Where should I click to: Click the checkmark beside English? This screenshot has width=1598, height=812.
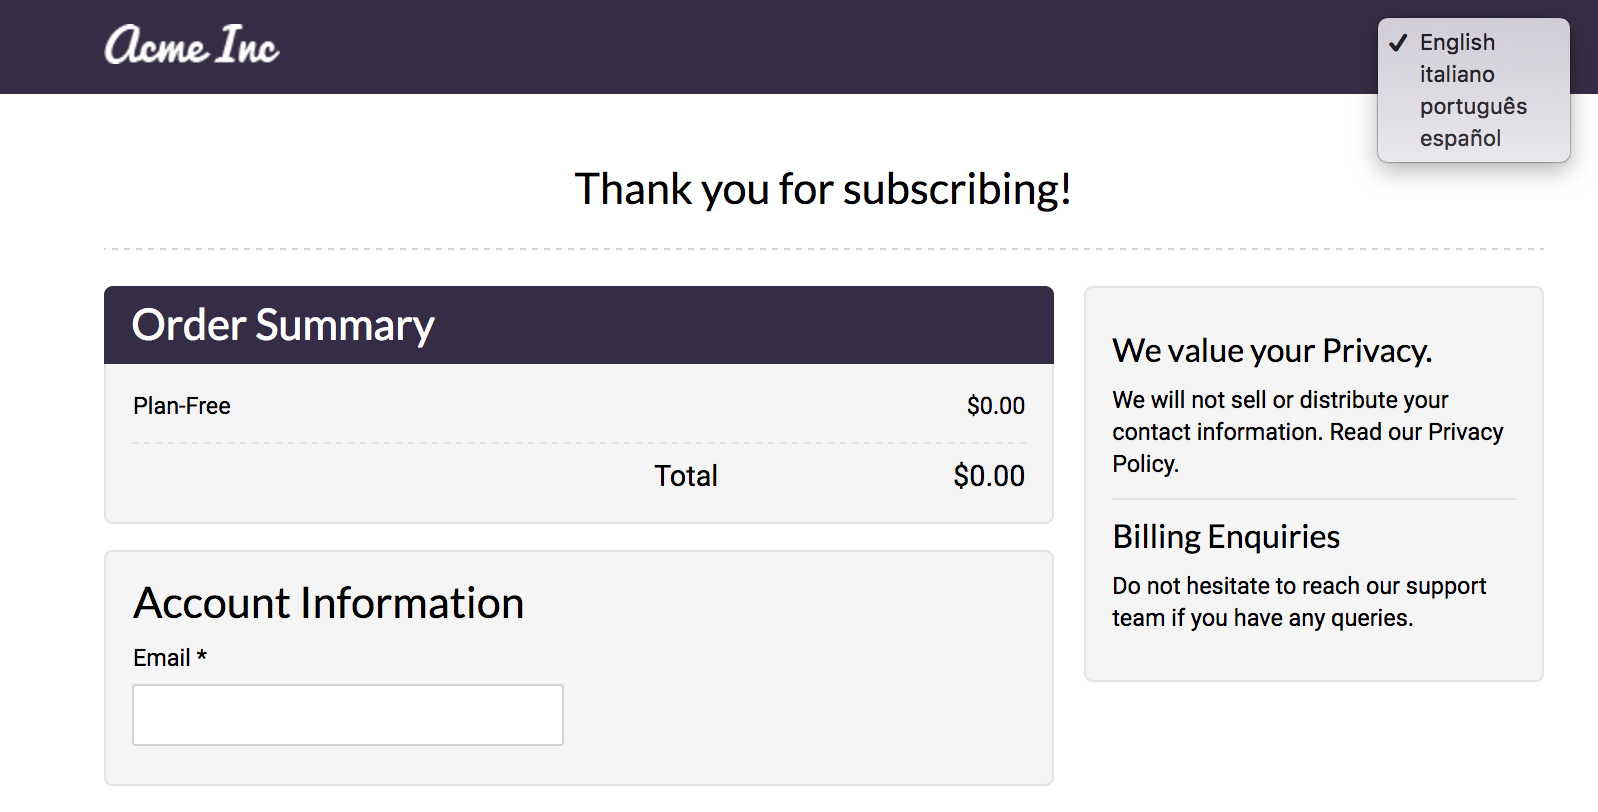coord(1398,42)
